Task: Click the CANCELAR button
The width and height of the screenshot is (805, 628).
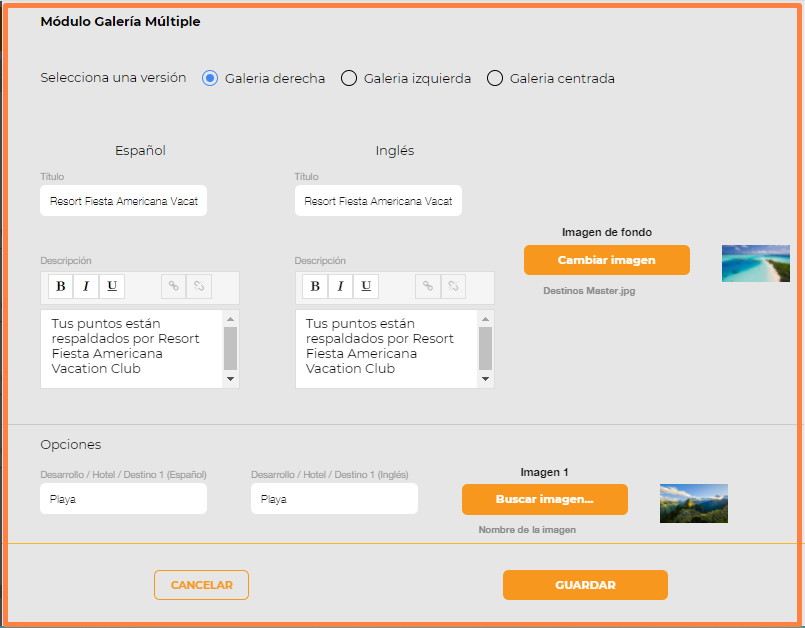Action: click(x=201, y=585)
